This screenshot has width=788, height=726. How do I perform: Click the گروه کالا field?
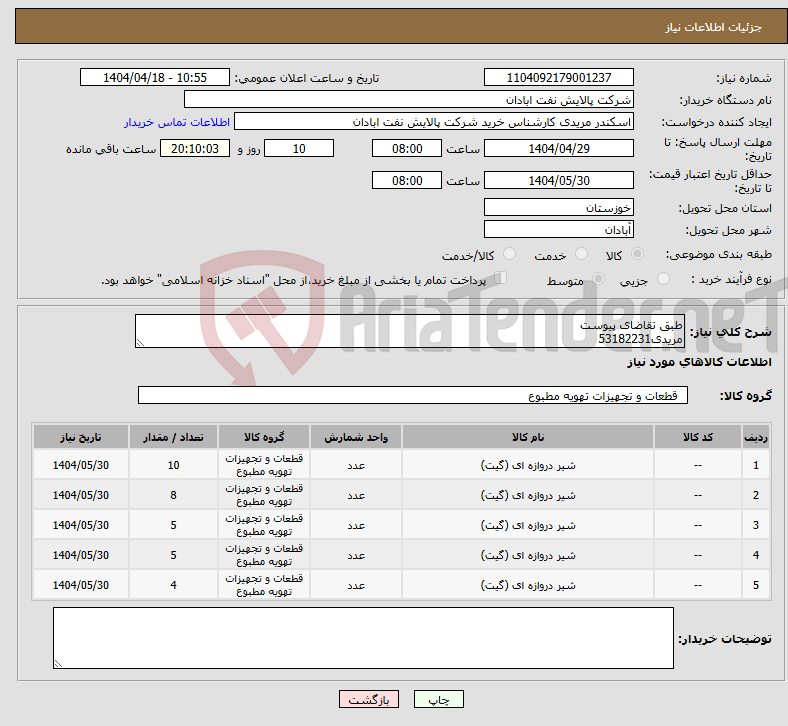pyautogui.click(x=413, y=395)
